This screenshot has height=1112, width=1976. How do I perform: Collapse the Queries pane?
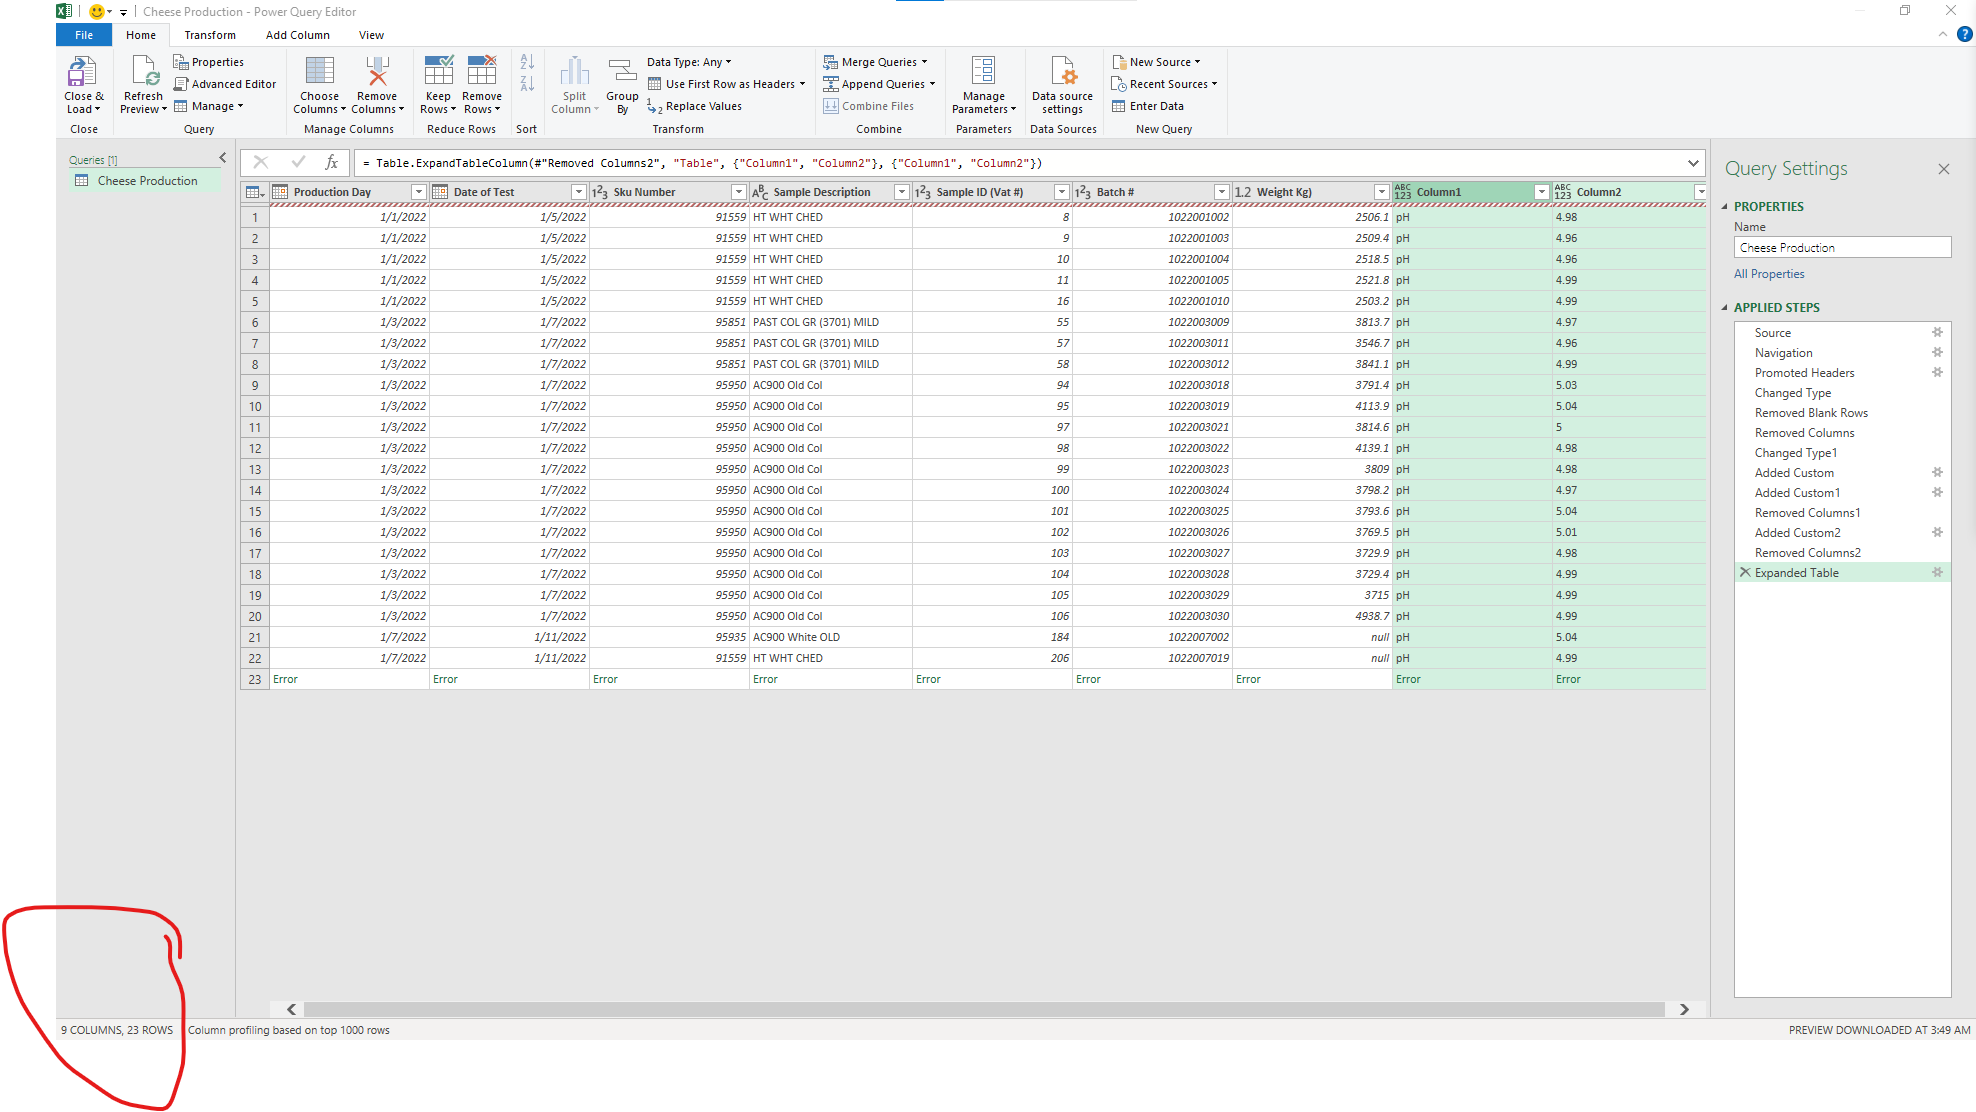[222, 157]
